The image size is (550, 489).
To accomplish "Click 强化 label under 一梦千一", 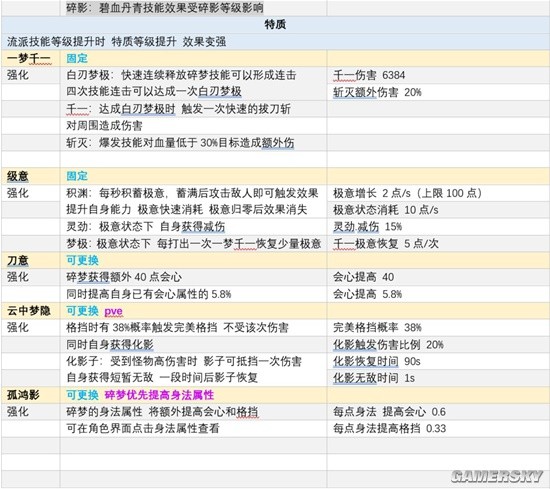I will pos(18,75).
